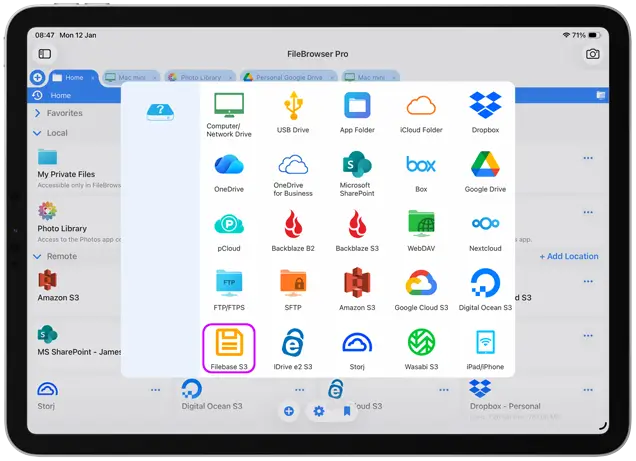Open My Private Files folder
The width and height of the screenshot is (636, 461).
66,169
